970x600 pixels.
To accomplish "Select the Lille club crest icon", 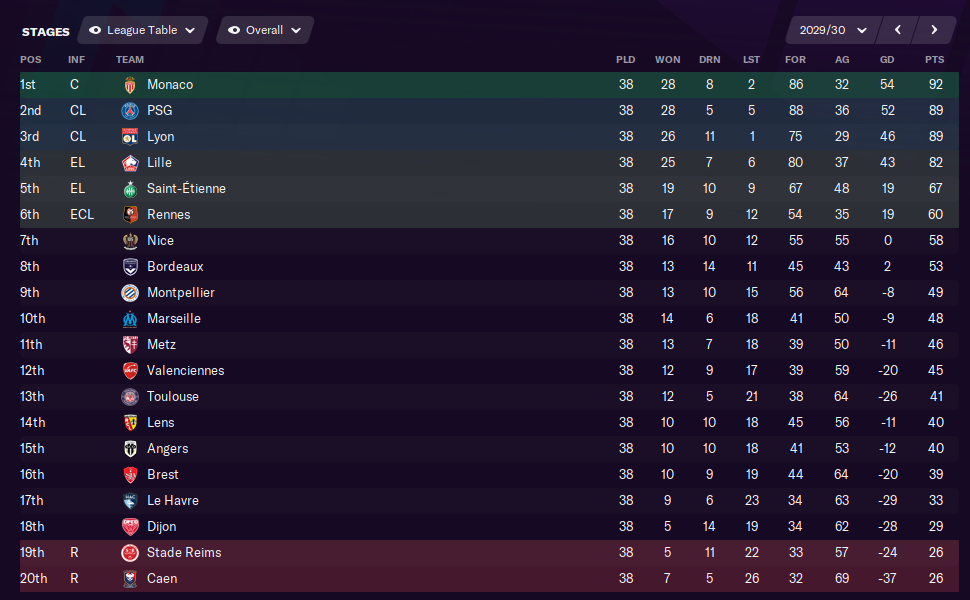I will 130,163.
